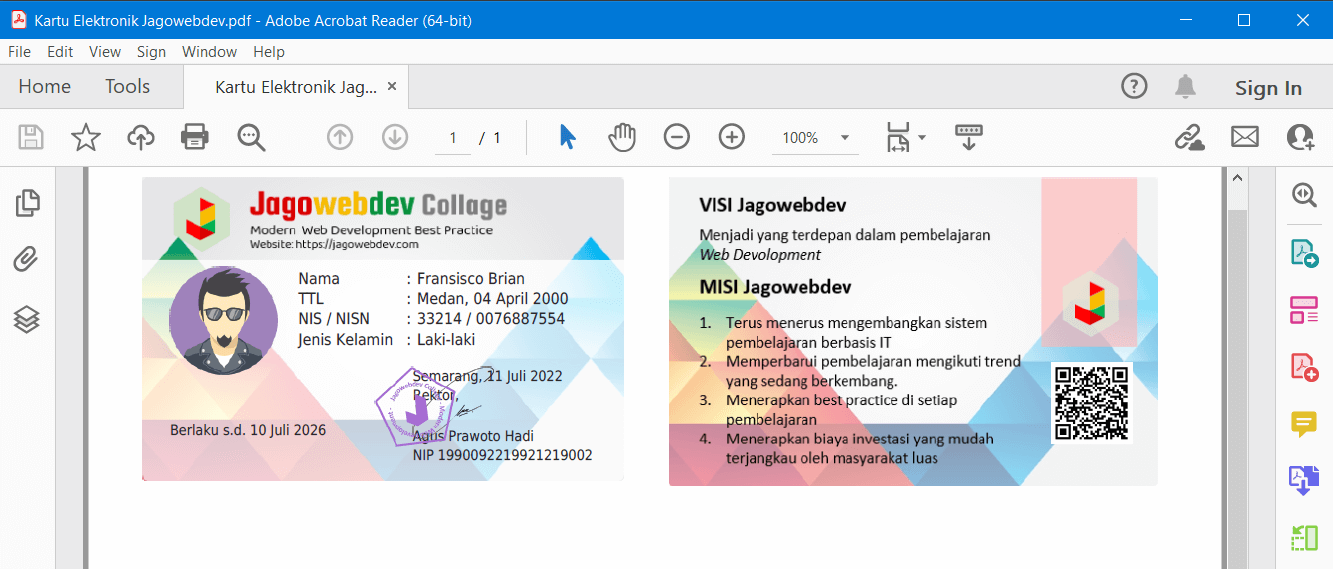The height and width of the screenshot is (569, 1333).
Task: Switch to the Home tab
Action: coord(45,87)
